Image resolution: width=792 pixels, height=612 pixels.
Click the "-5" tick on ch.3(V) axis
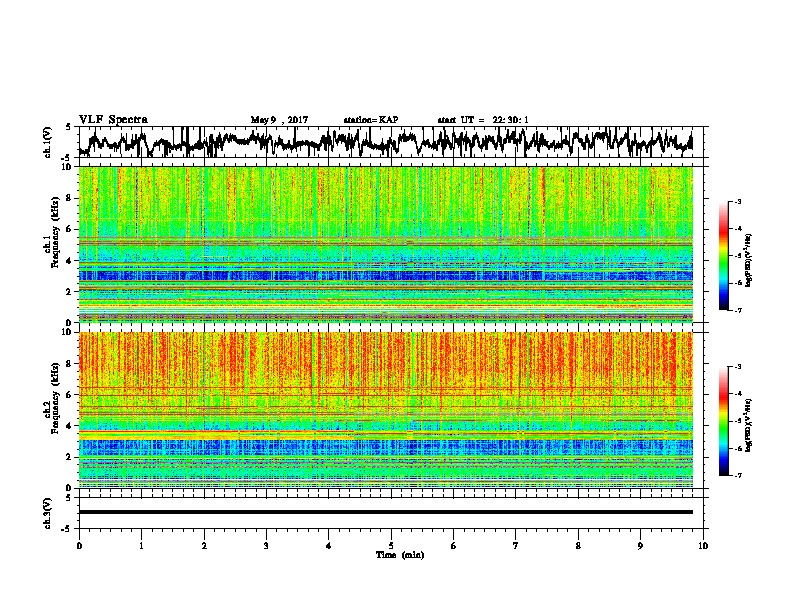click(x=68, y=529)
